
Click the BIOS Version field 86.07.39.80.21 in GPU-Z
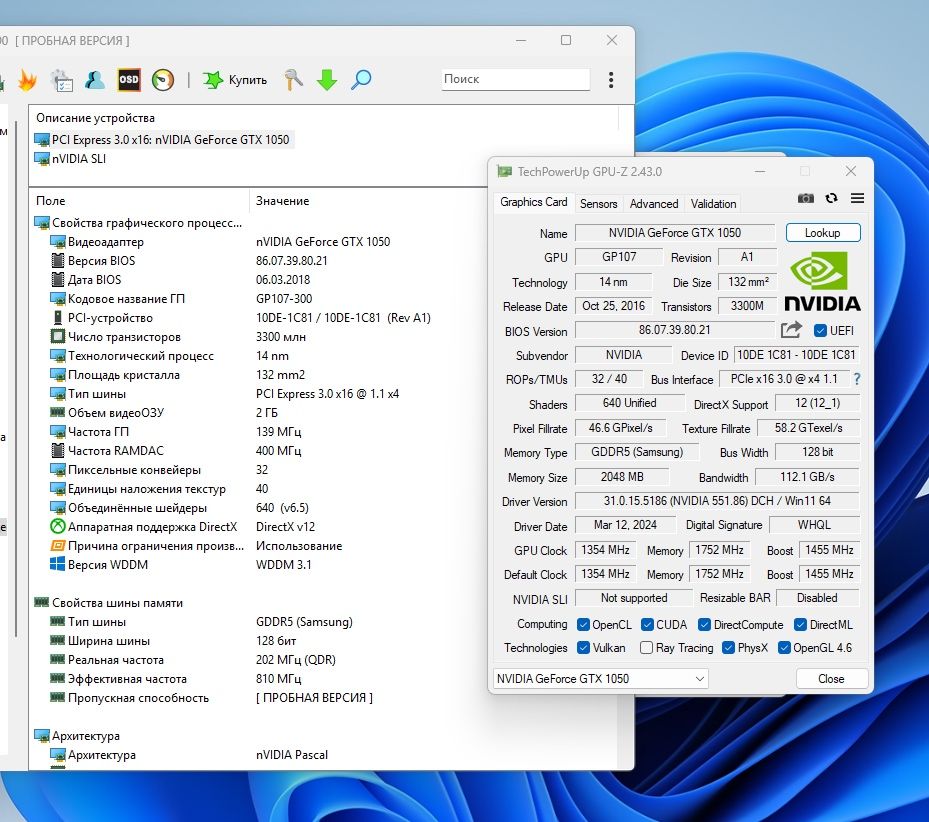(675, 330)
